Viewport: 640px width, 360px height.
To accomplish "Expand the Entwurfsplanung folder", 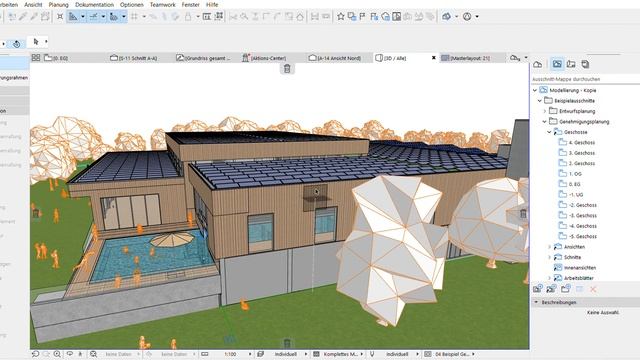I will point(544,111).
